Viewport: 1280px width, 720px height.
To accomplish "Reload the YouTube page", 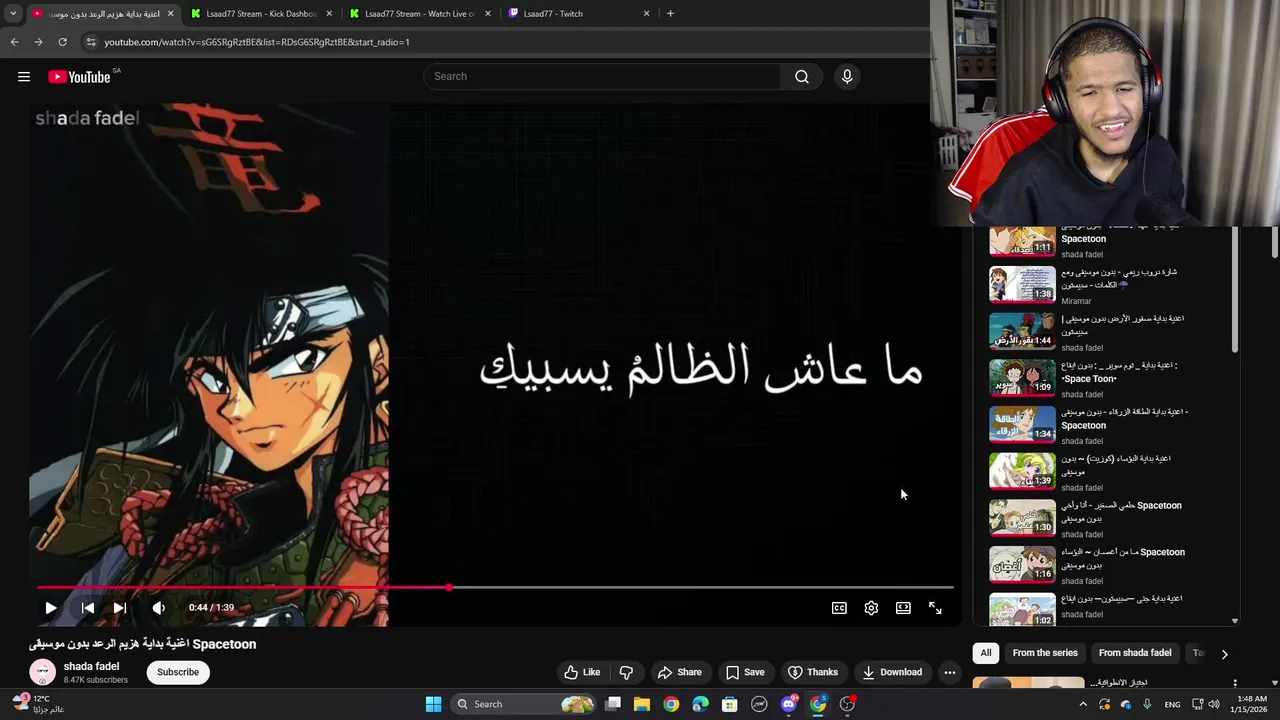I will coord(62,42).
